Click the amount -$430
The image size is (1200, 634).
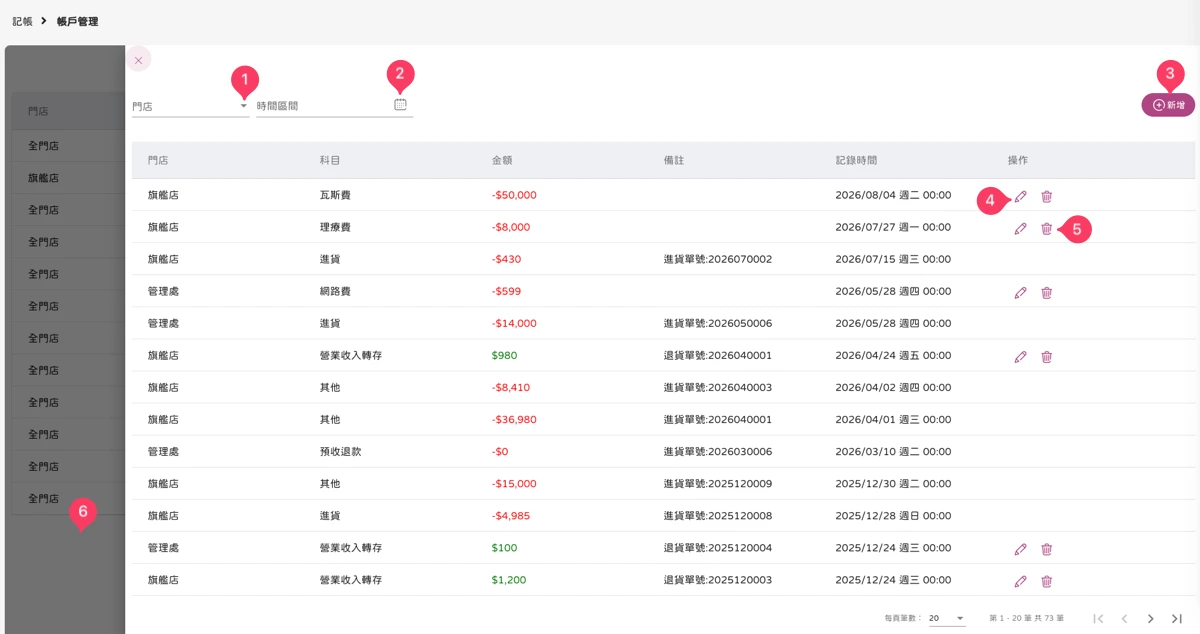coord(506,259)
